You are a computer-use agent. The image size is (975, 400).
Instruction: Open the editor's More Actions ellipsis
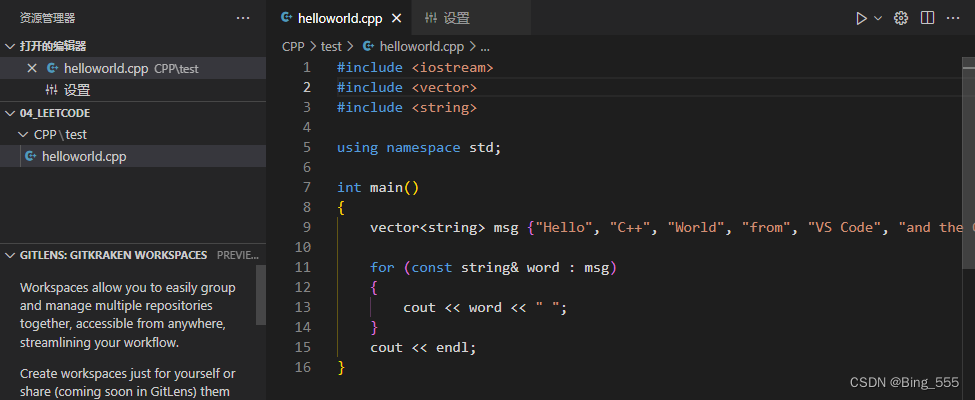click(x=953, y=18)
